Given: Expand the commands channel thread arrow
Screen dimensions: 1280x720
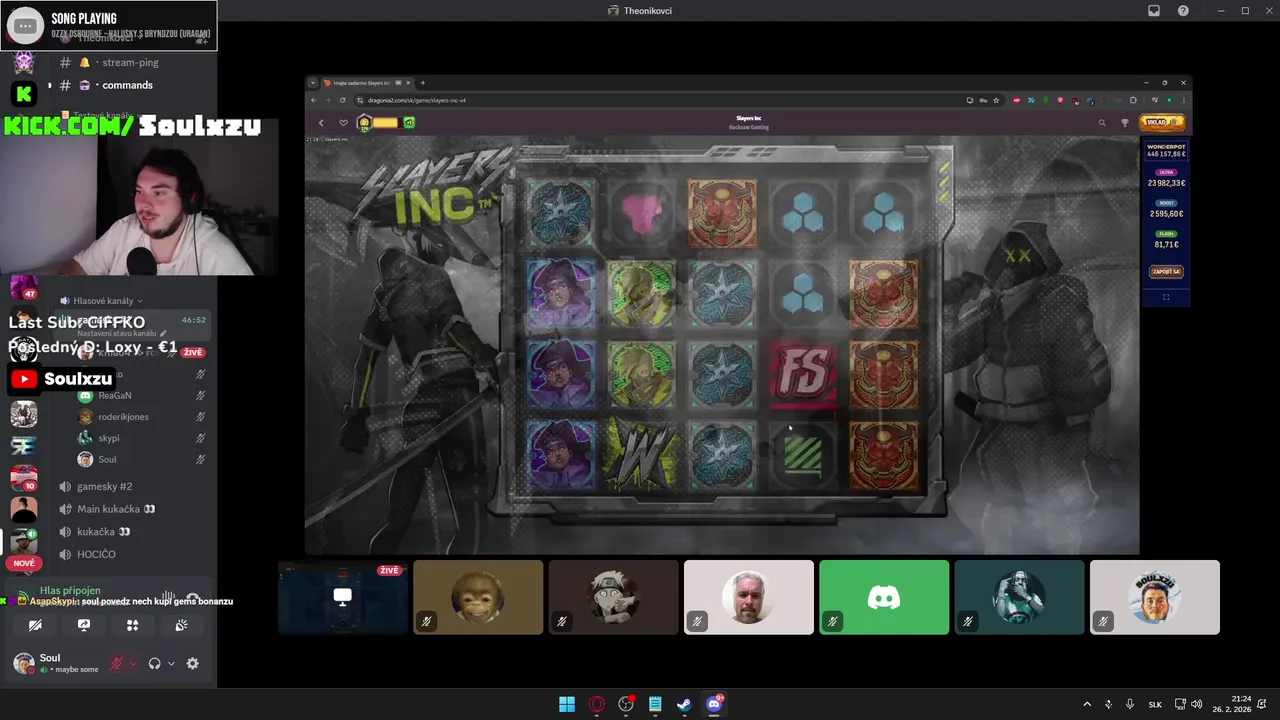Looking at the screenshot, I should tap(50, 85).
